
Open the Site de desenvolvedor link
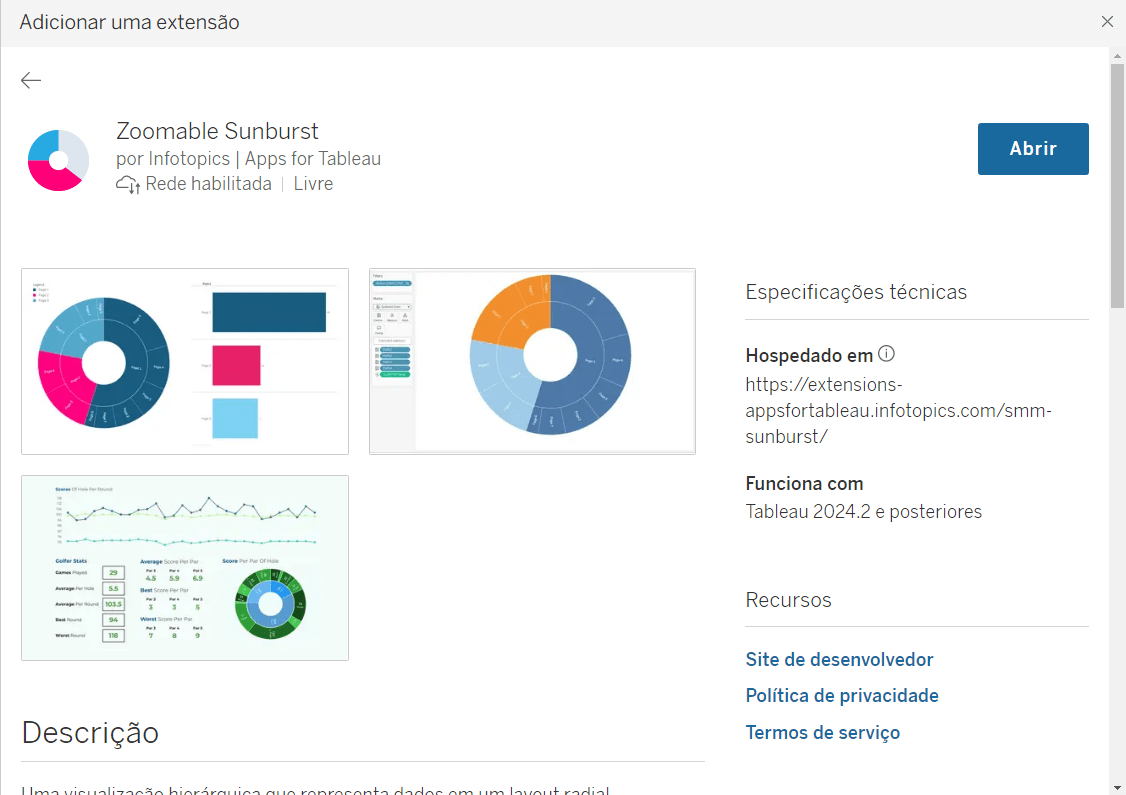pyautogui.click(x=839, y=660)
